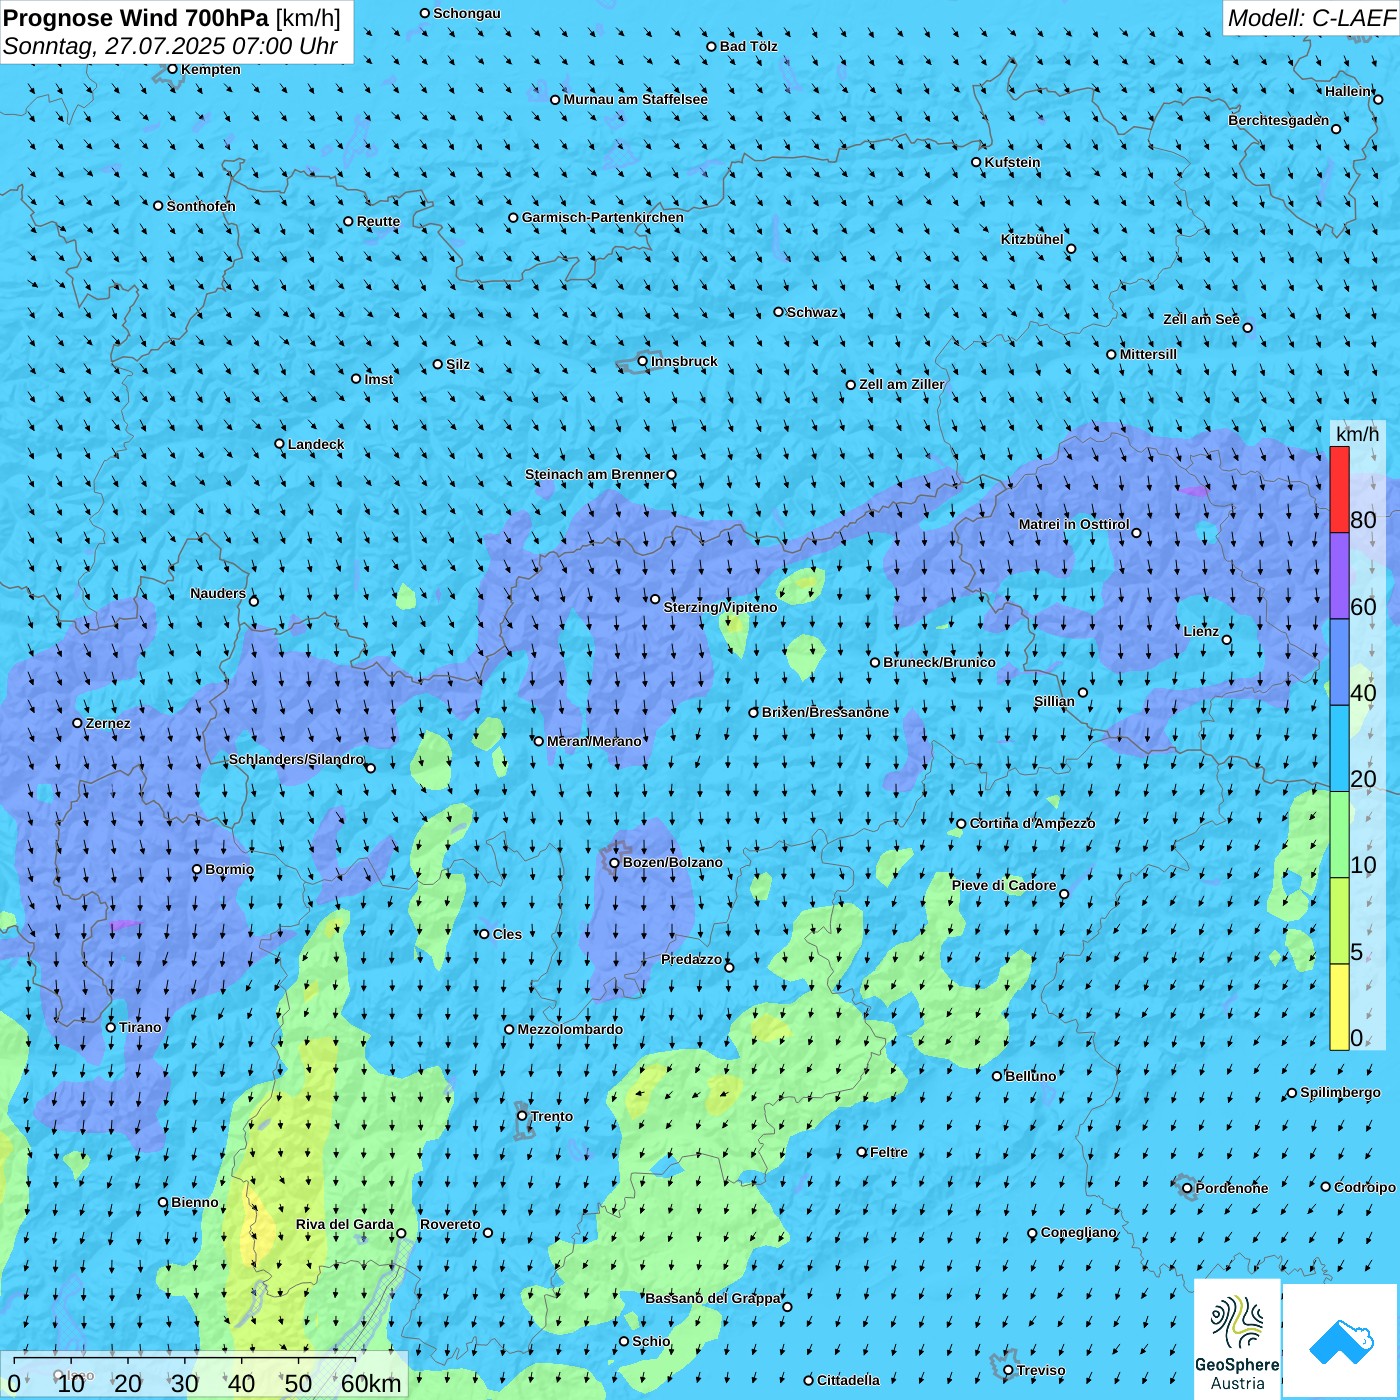1400x1400 pixels.
Task: Click the Zell am See label
Action: (1201, 319)
